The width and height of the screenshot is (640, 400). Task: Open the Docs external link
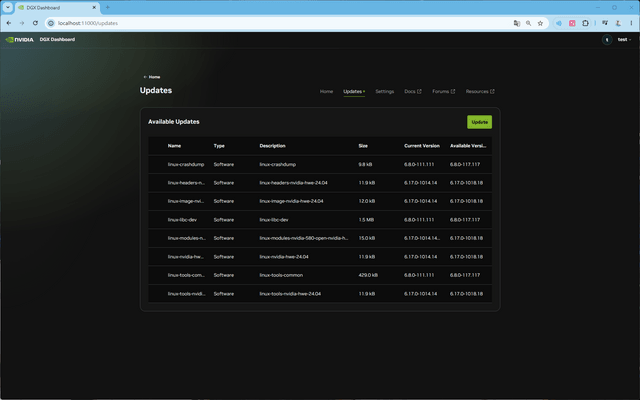[413, 91]
